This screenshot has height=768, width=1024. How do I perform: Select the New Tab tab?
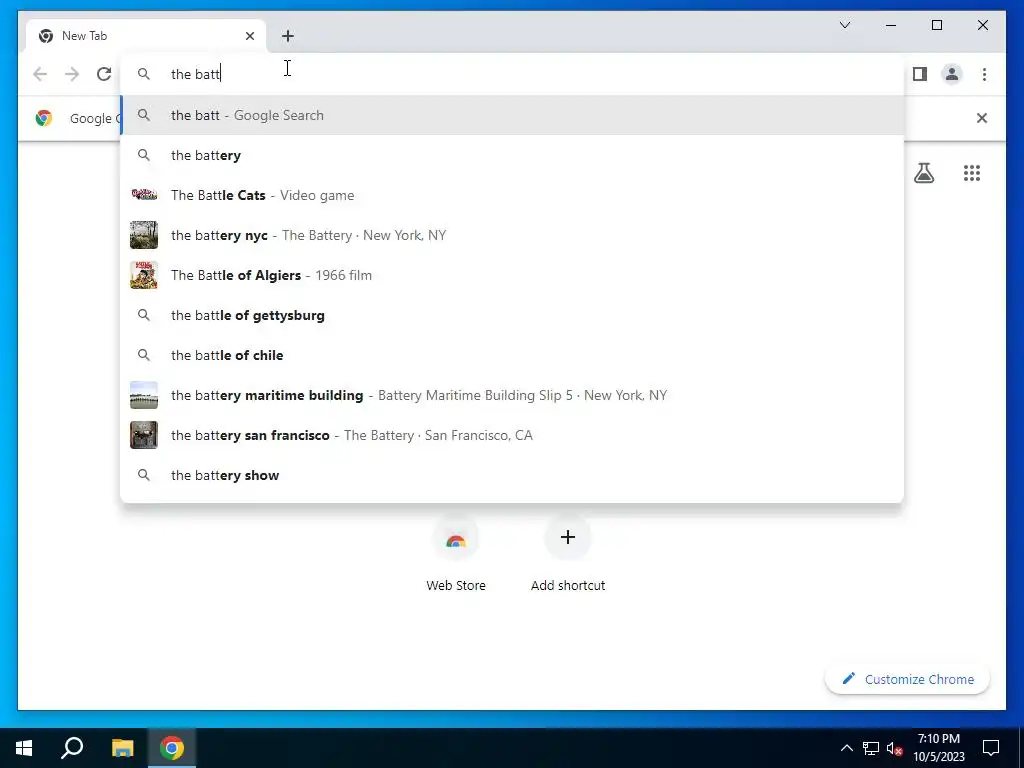pos(146,36)
